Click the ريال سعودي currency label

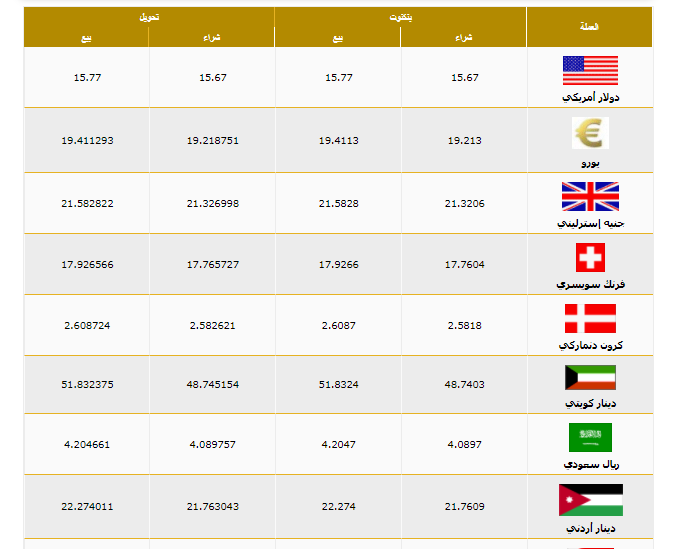[590, 465]
